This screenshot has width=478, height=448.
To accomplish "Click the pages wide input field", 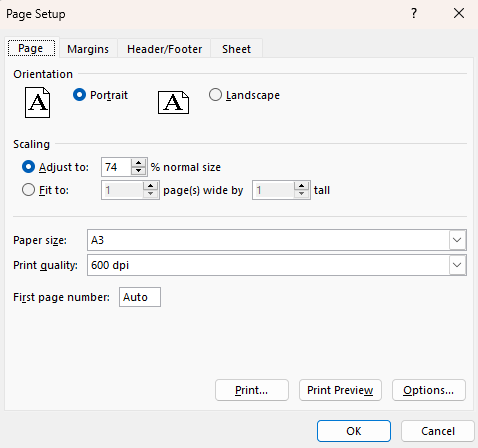I will (x=123, y=190).
